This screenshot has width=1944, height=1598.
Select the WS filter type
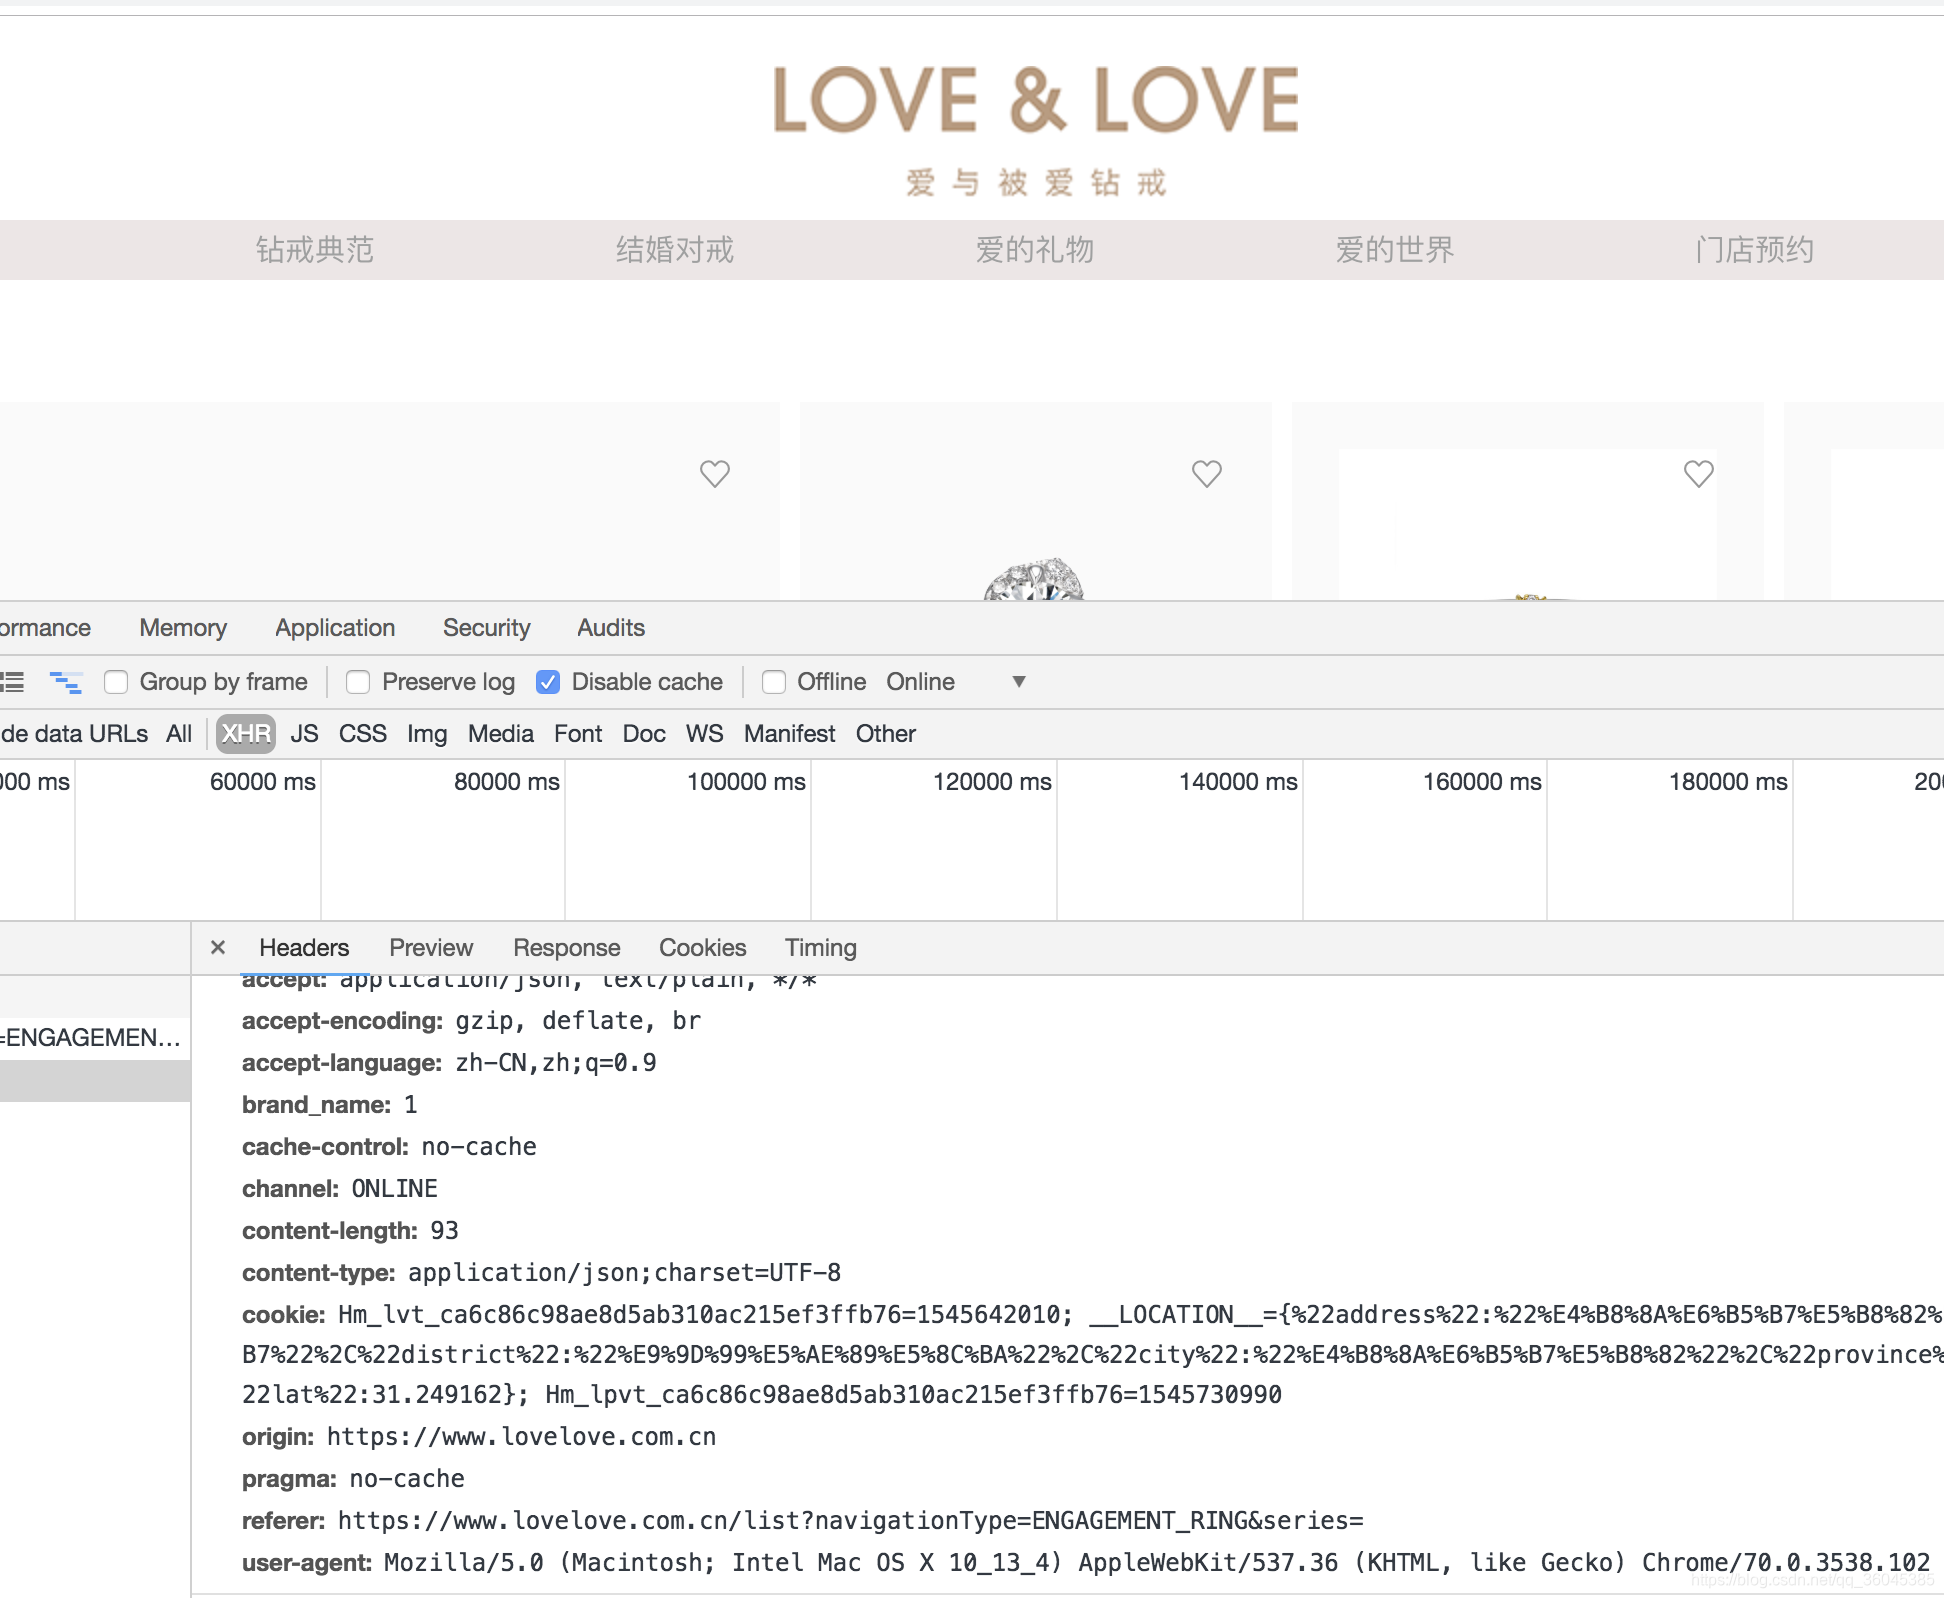pyautogui.click(x=704, y=733)
